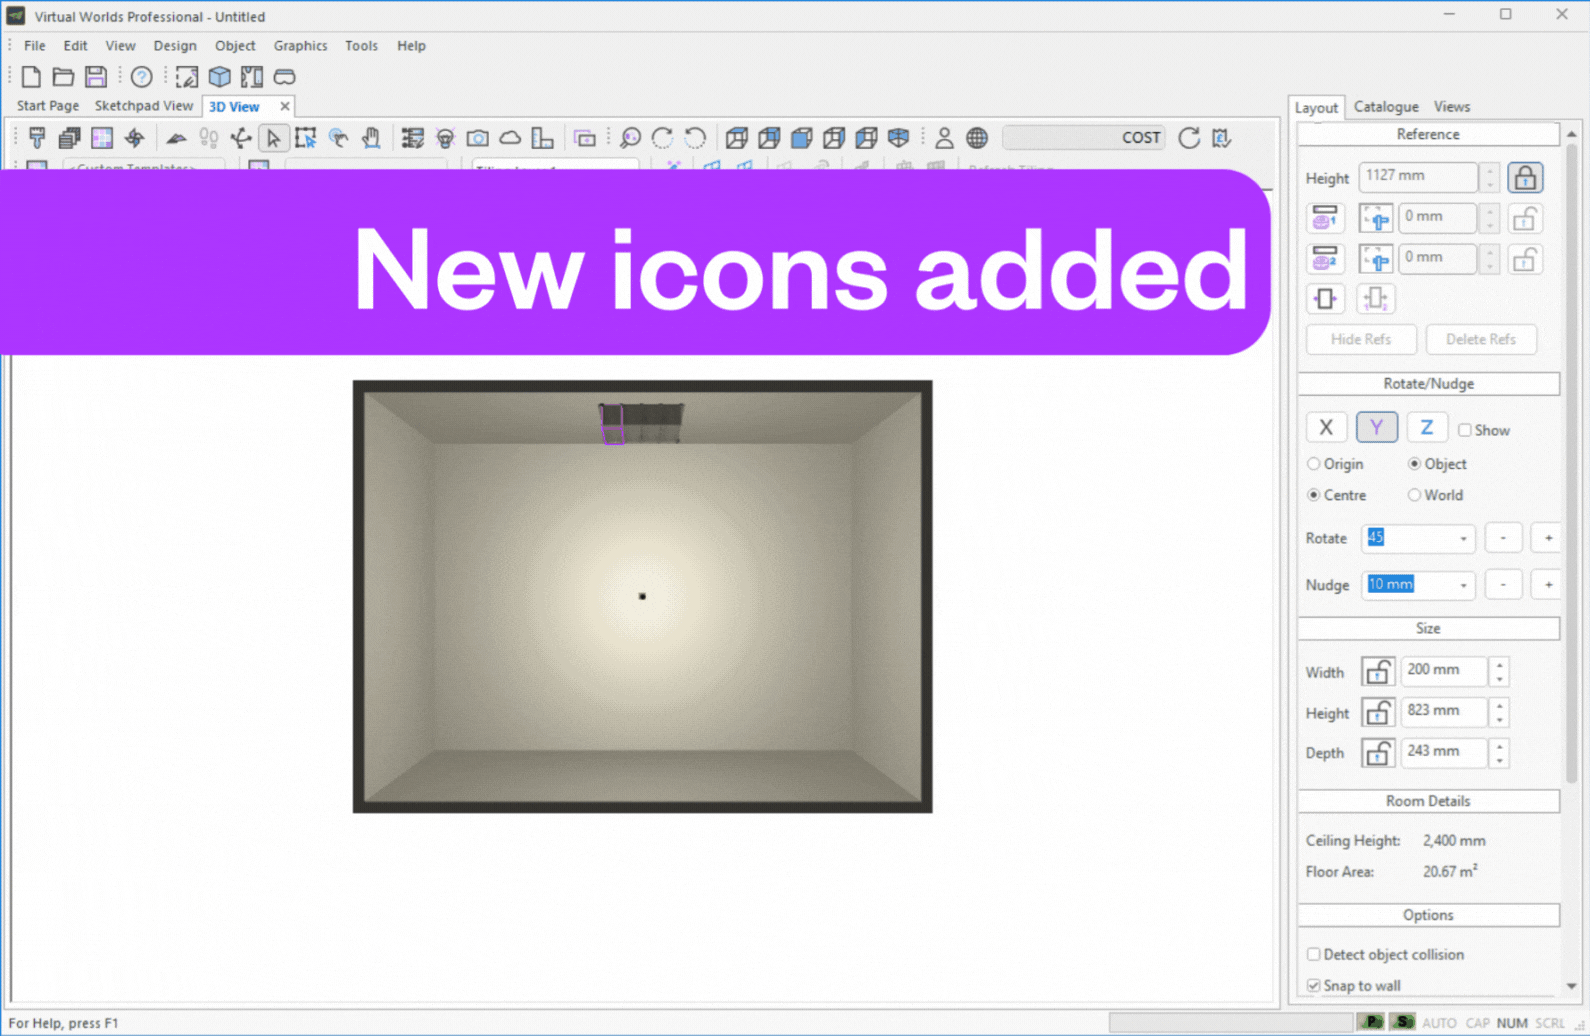
Task: Create a new file via New icon
Action: (31, 77)
